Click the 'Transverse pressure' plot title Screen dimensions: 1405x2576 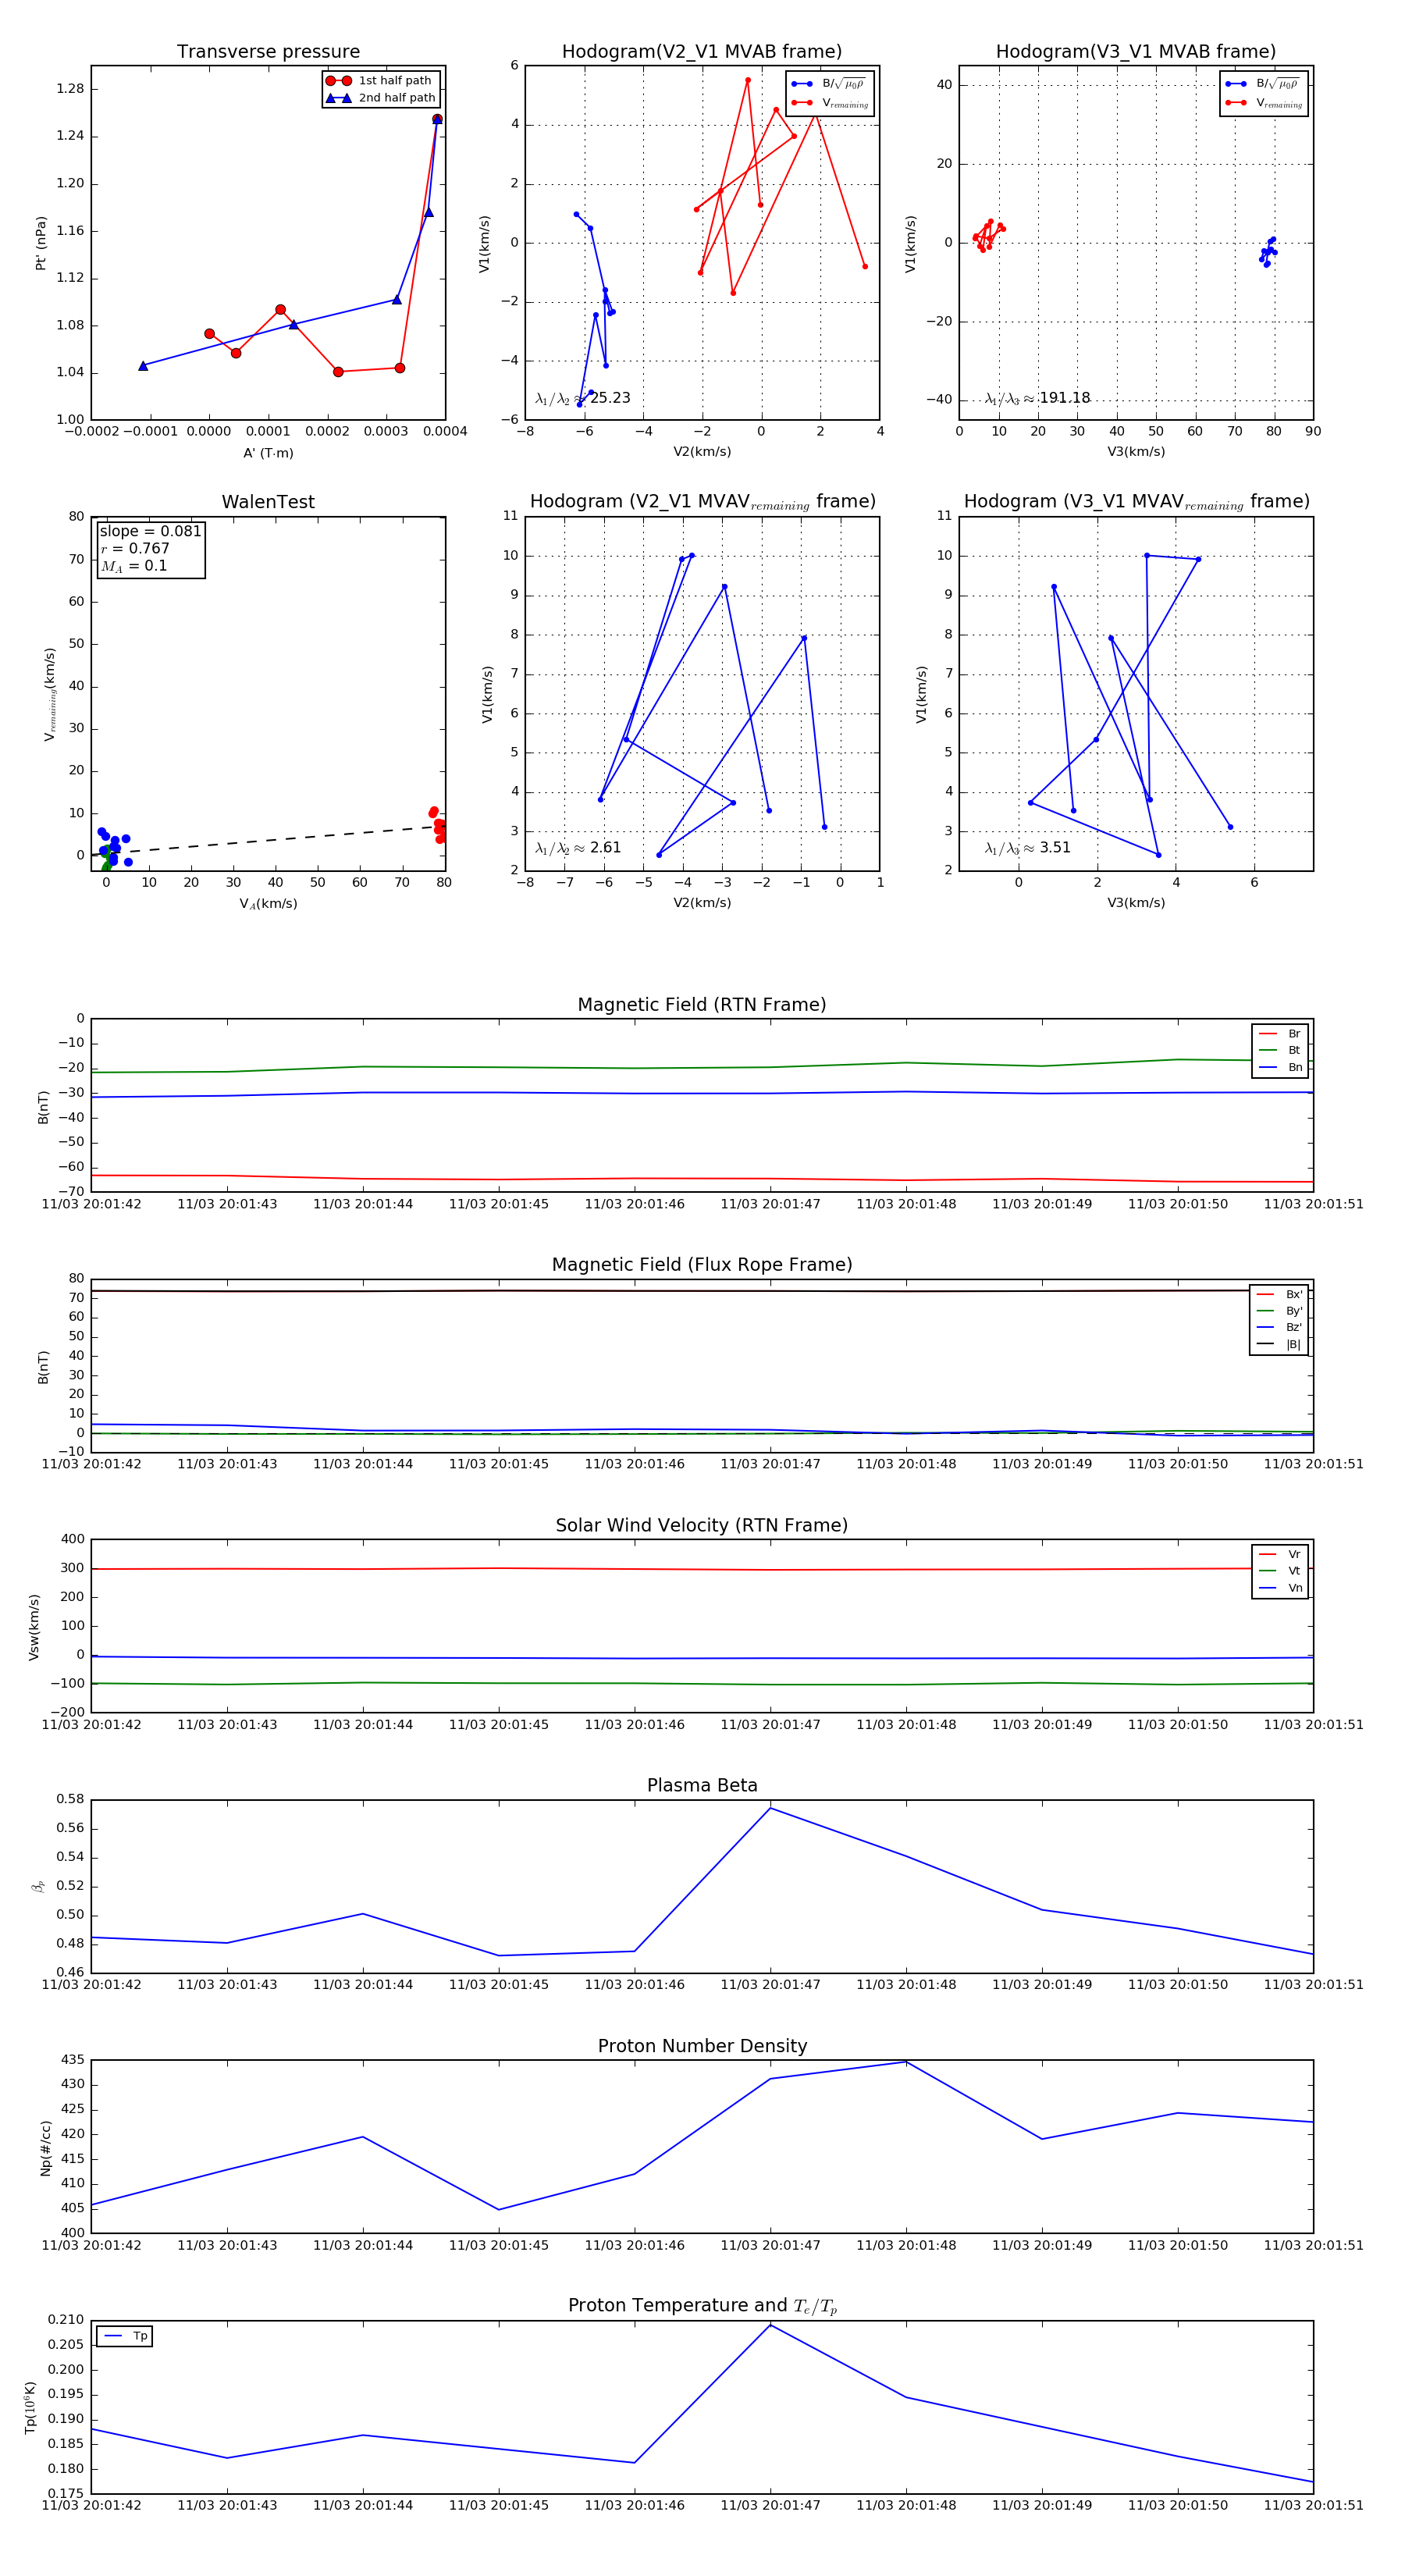point(268,52)
